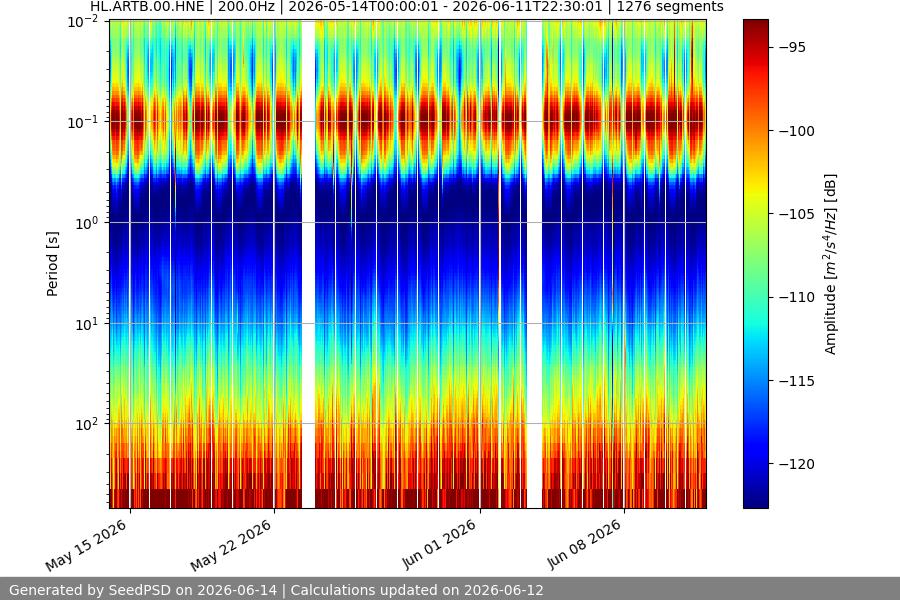Click the -105 colorbar tick value
This screenshot has width=900, height=600.
797,214
